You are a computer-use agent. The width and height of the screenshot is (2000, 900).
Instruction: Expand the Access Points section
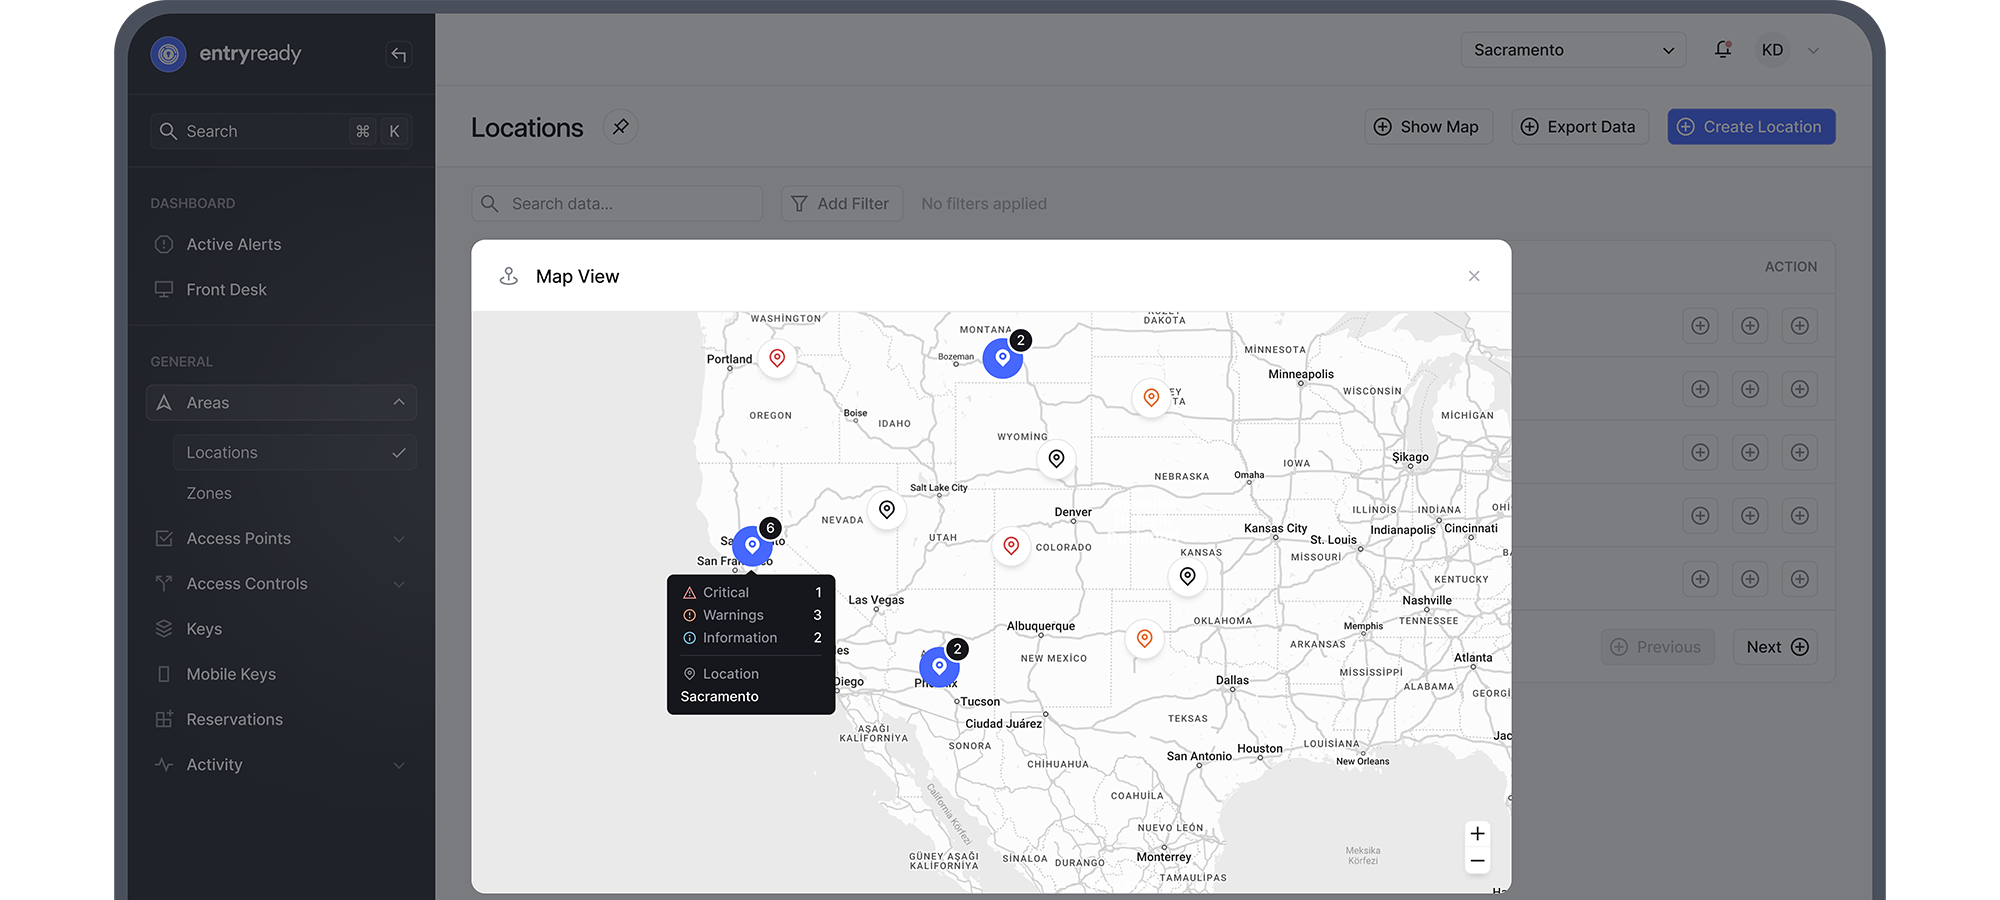pos(399,538)
